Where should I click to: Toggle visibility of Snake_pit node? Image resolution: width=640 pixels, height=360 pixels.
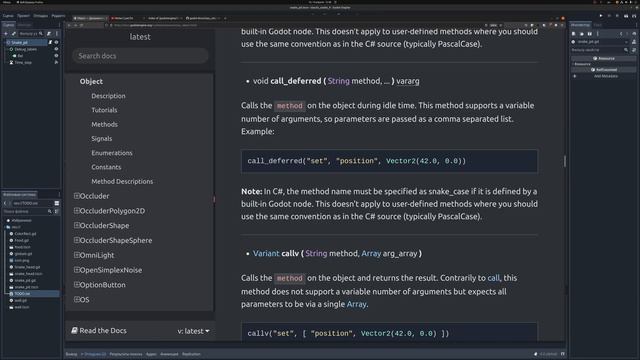(56, 42)
